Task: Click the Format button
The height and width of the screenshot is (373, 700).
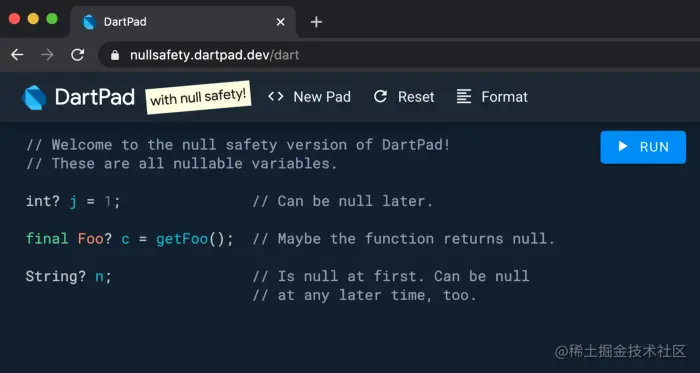Action: pyautogui.click(x=492, y=97)
